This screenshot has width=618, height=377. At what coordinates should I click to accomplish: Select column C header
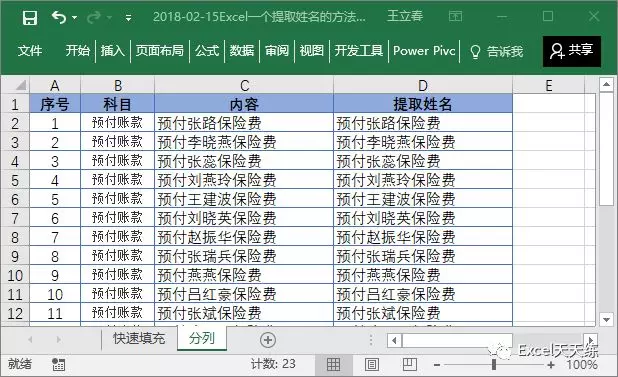(x=244, y=85)
